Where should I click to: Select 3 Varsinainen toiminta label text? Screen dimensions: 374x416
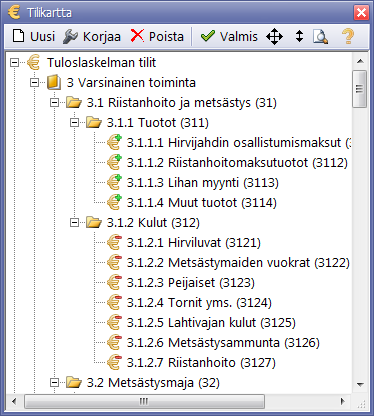(131, 82)
